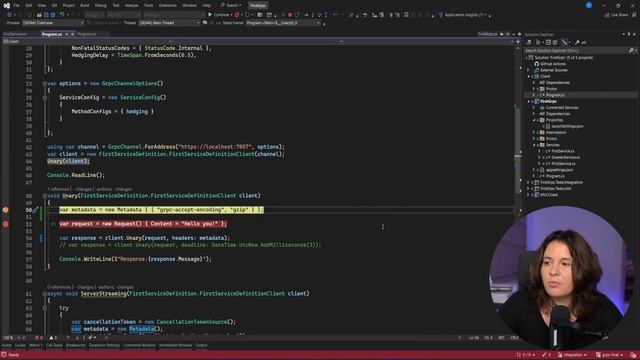Open the Thread dropdown showing Main Thread
Image resolution: width=640 pixels, height=360 pixels.
point(169,23)
